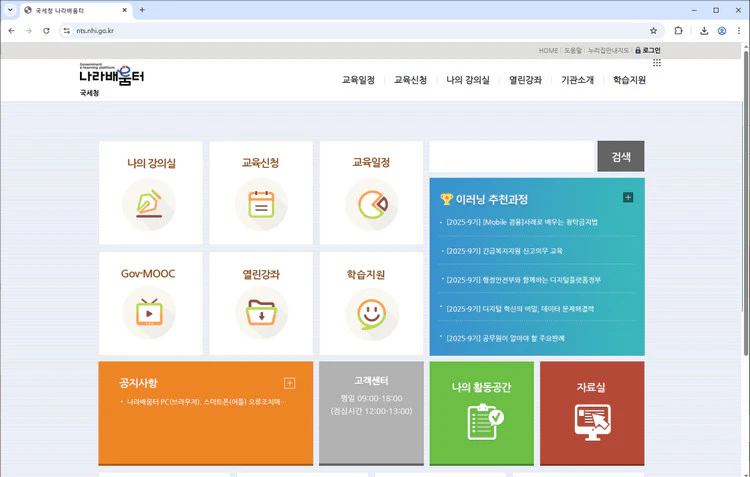Image resolution: width=750 pixels, height=477 pixels.
Task: Open 나의 강의실 pencil icon tile
Action: pyautogui.click(x=150, y=204)
